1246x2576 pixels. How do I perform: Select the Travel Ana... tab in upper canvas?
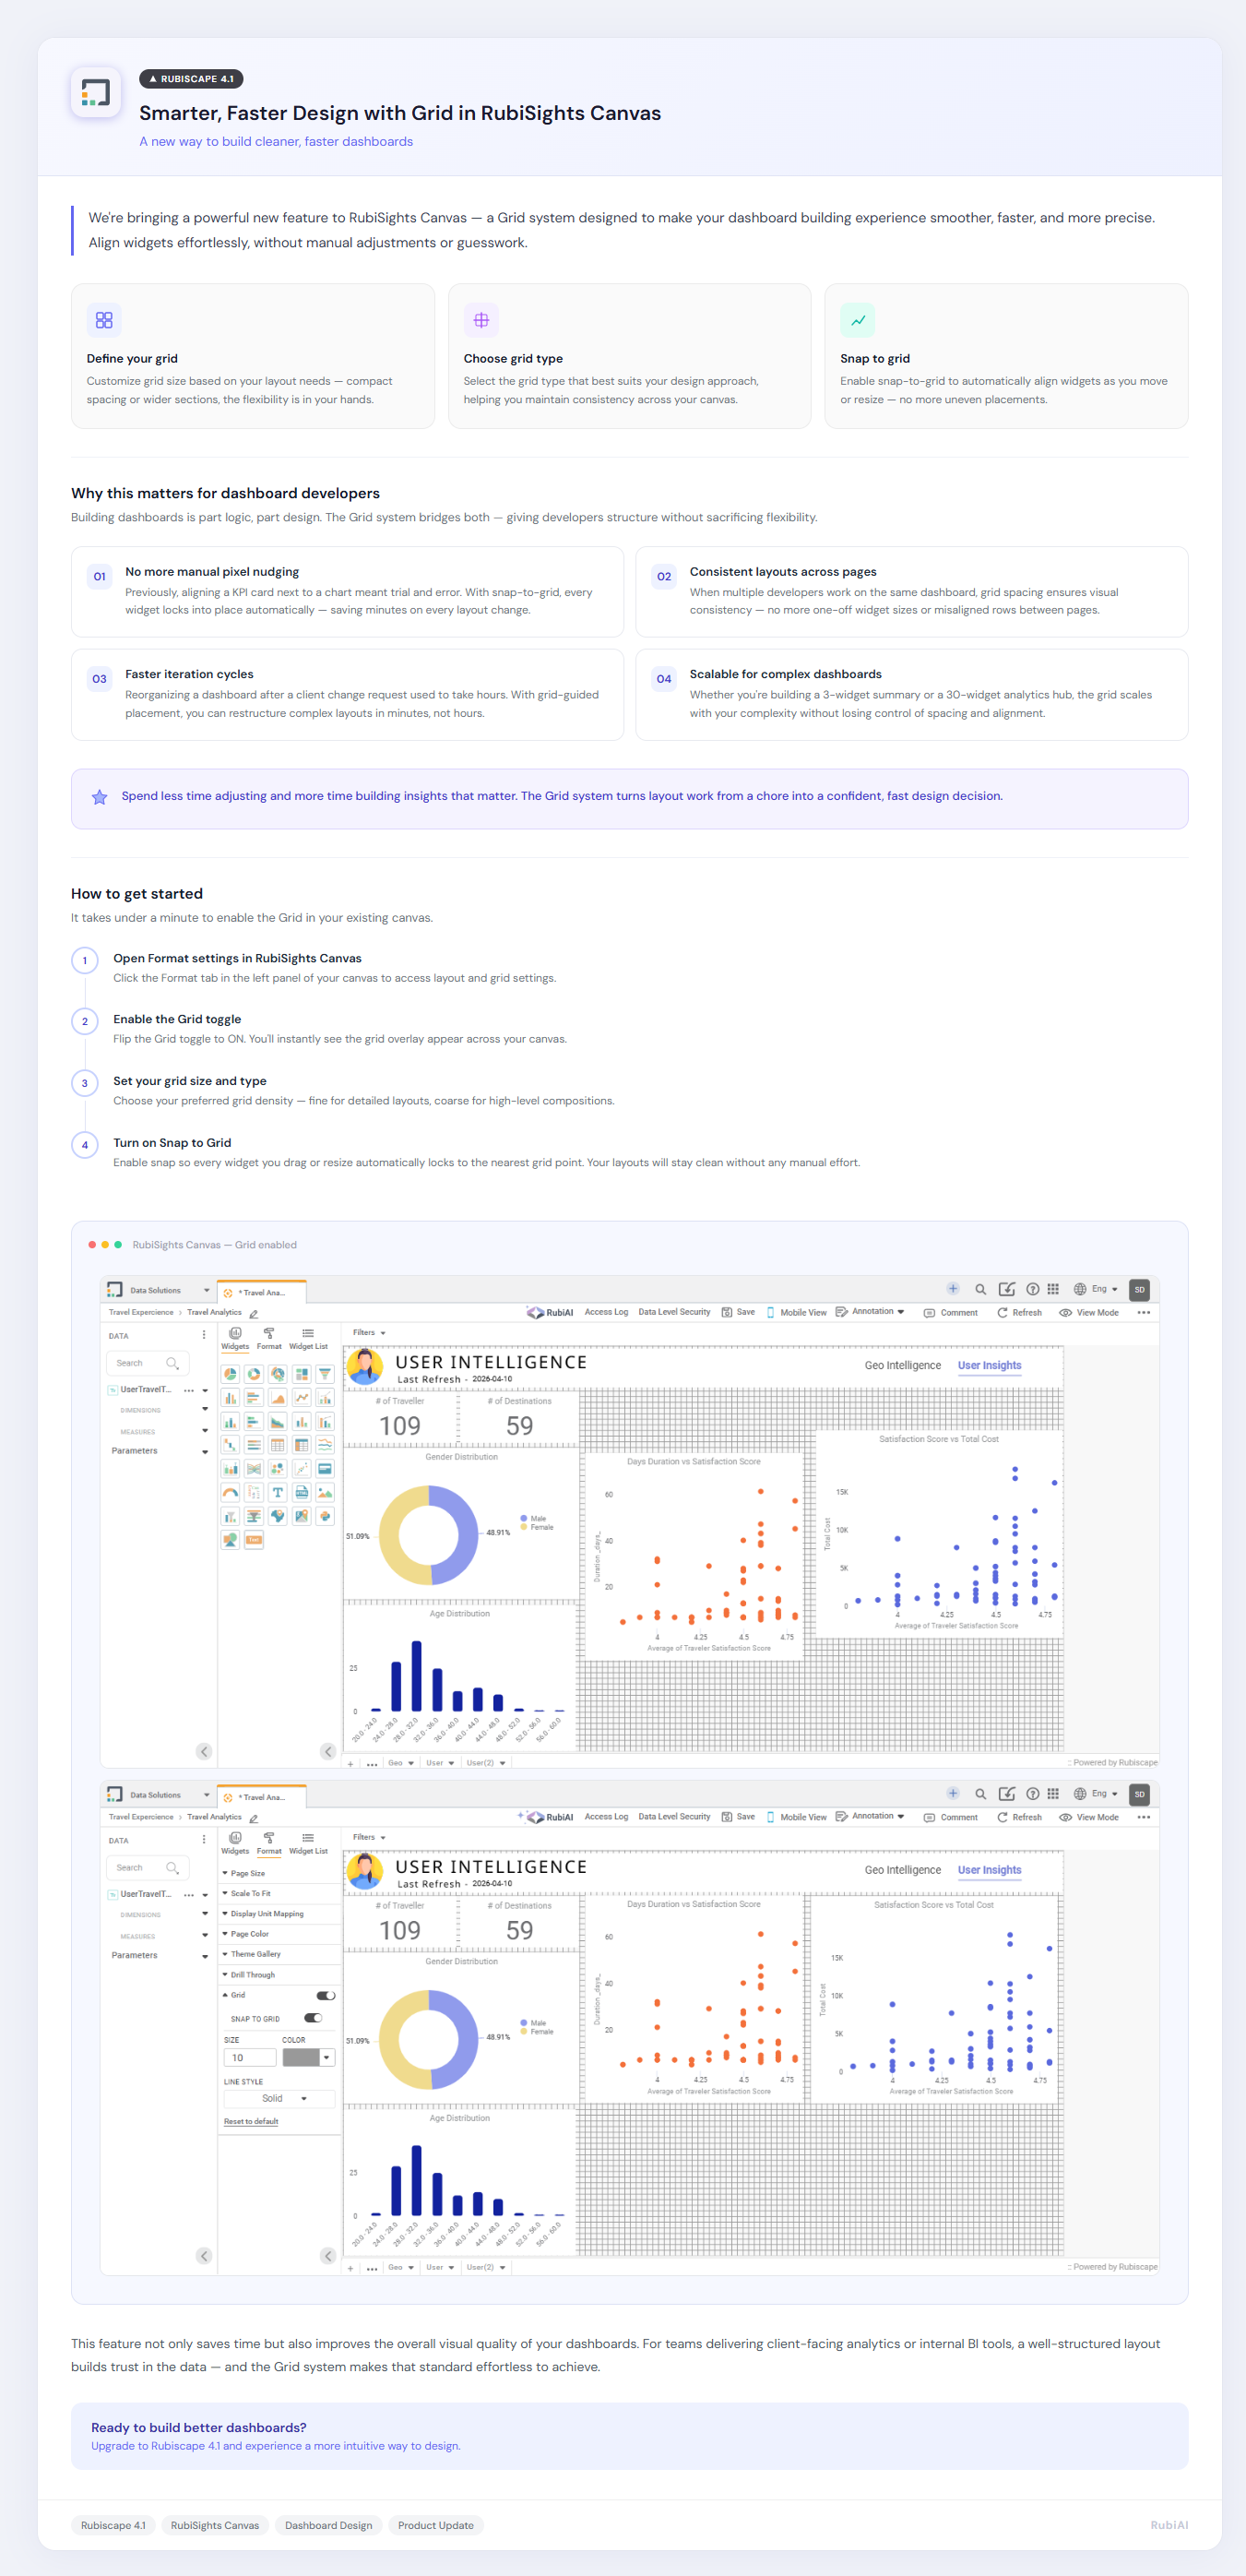tap(262, 1292)
